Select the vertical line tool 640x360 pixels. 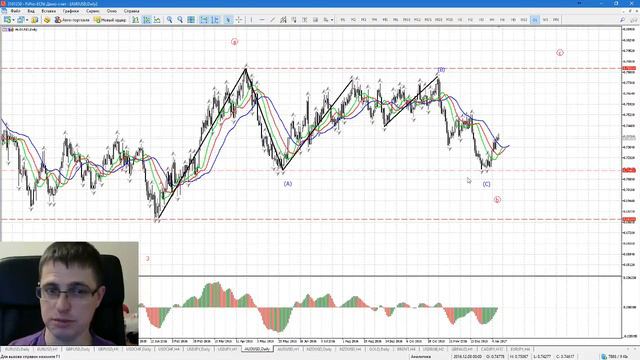coord(251,20)
